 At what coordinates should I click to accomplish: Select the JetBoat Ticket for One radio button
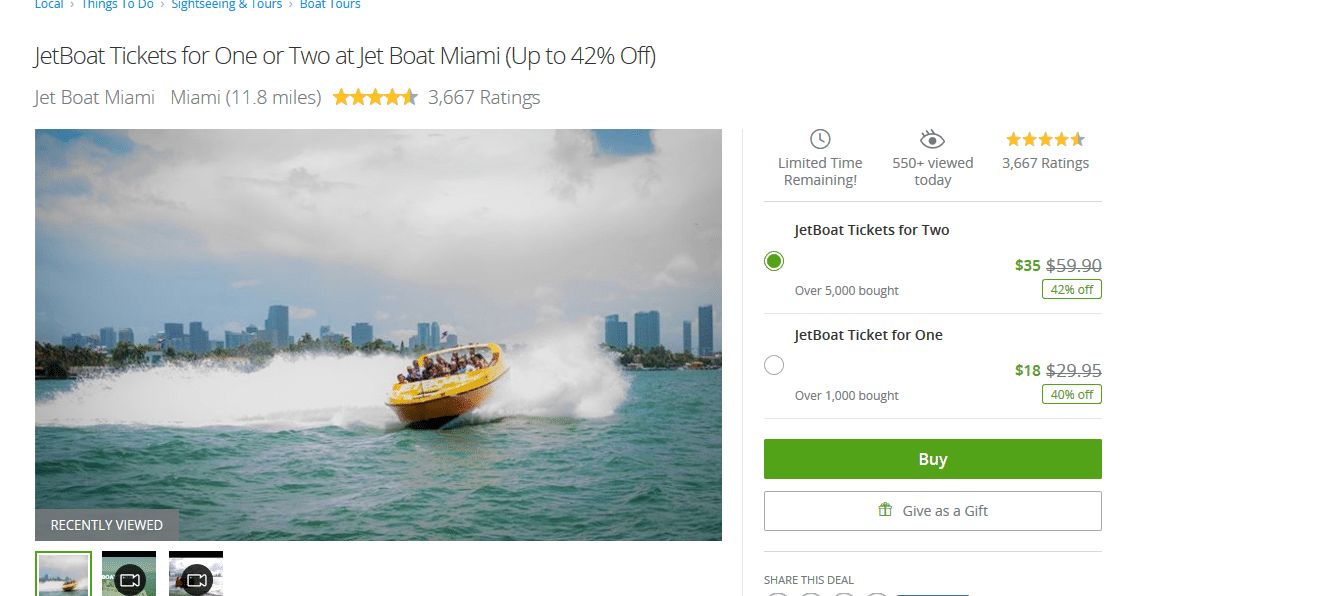click(x=774, y=365)
